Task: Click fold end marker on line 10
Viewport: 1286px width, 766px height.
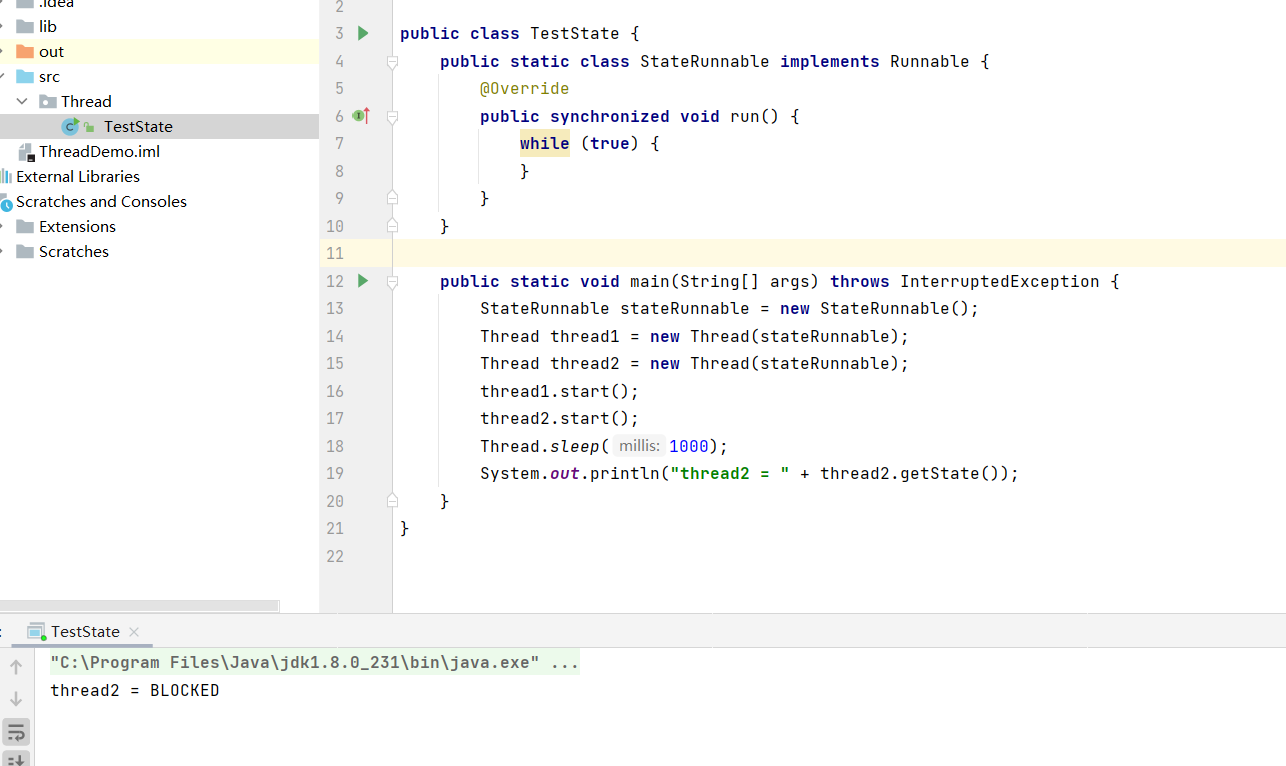Action: point(392,226)
